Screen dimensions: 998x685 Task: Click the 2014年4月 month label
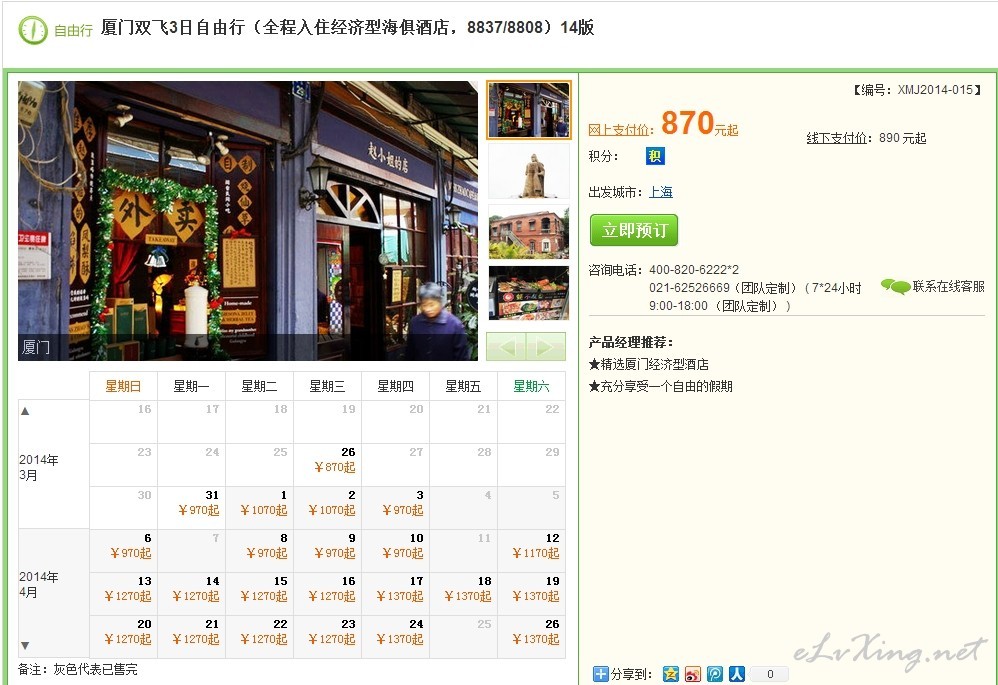coord(39,584)
